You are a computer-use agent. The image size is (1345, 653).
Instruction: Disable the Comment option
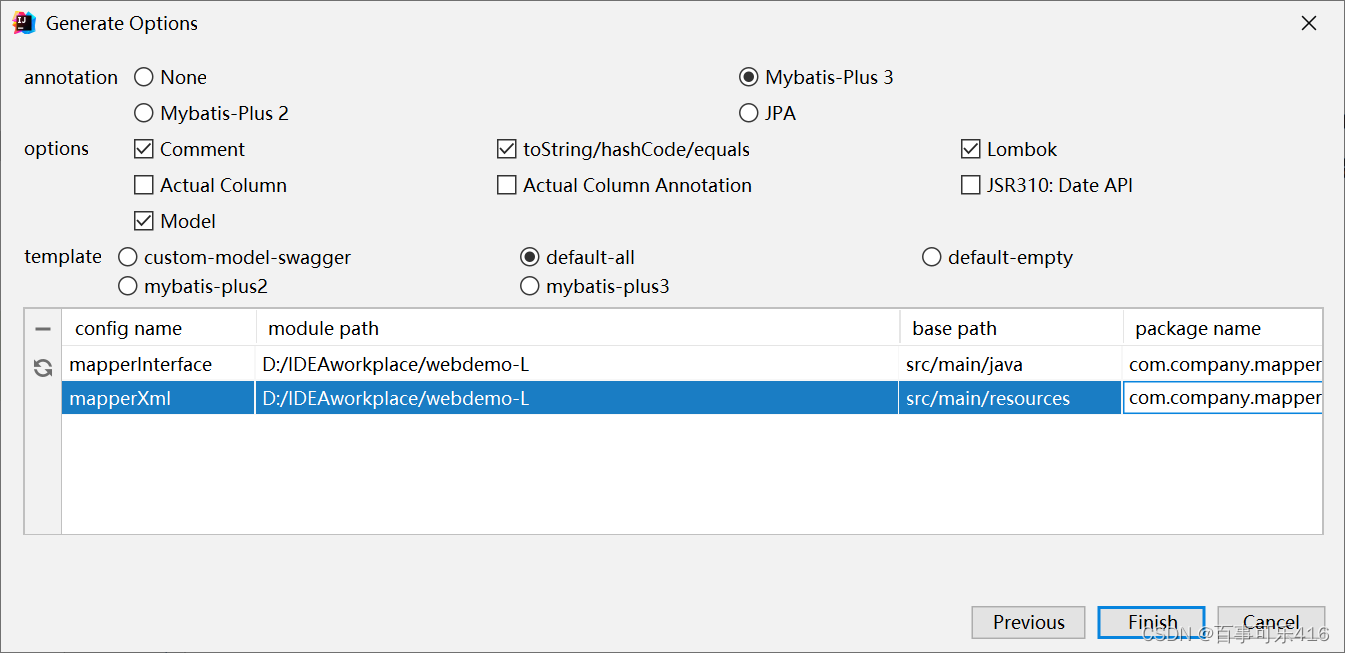[x=142, y=149]
